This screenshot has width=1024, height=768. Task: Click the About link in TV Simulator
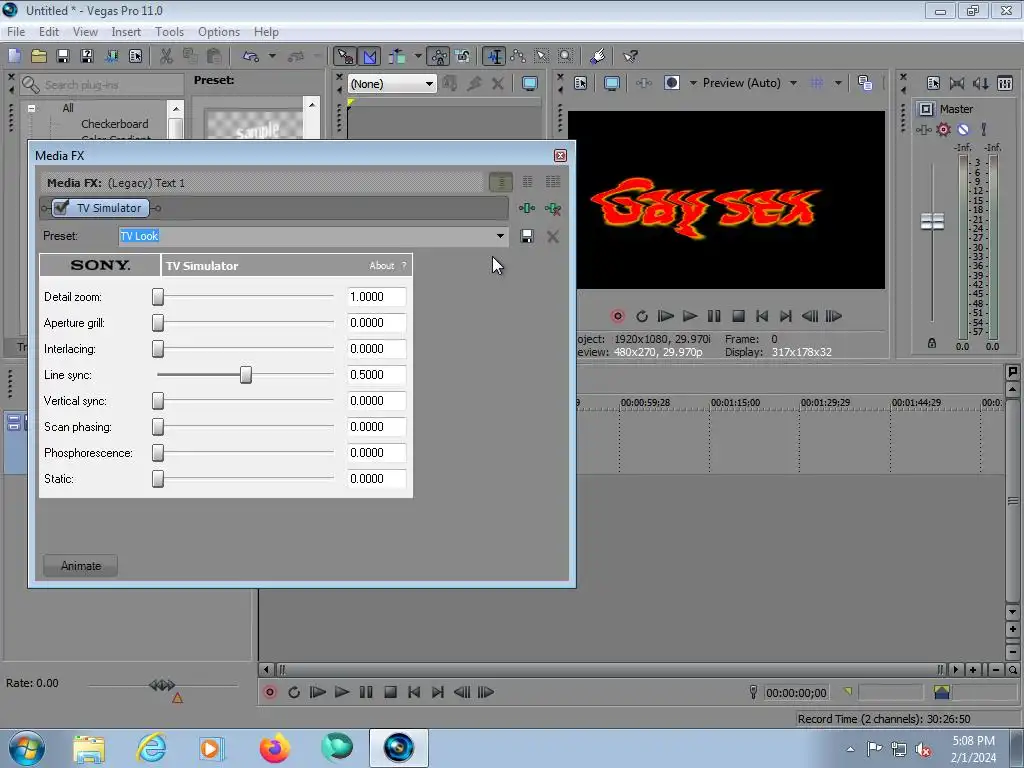(x=381, y=265)
